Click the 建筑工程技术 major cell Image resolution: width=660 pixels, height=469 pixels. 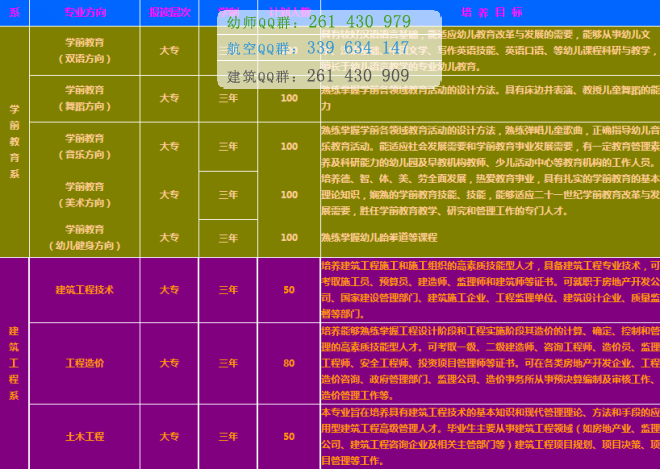pyautogui.click(x=84, y=290)
